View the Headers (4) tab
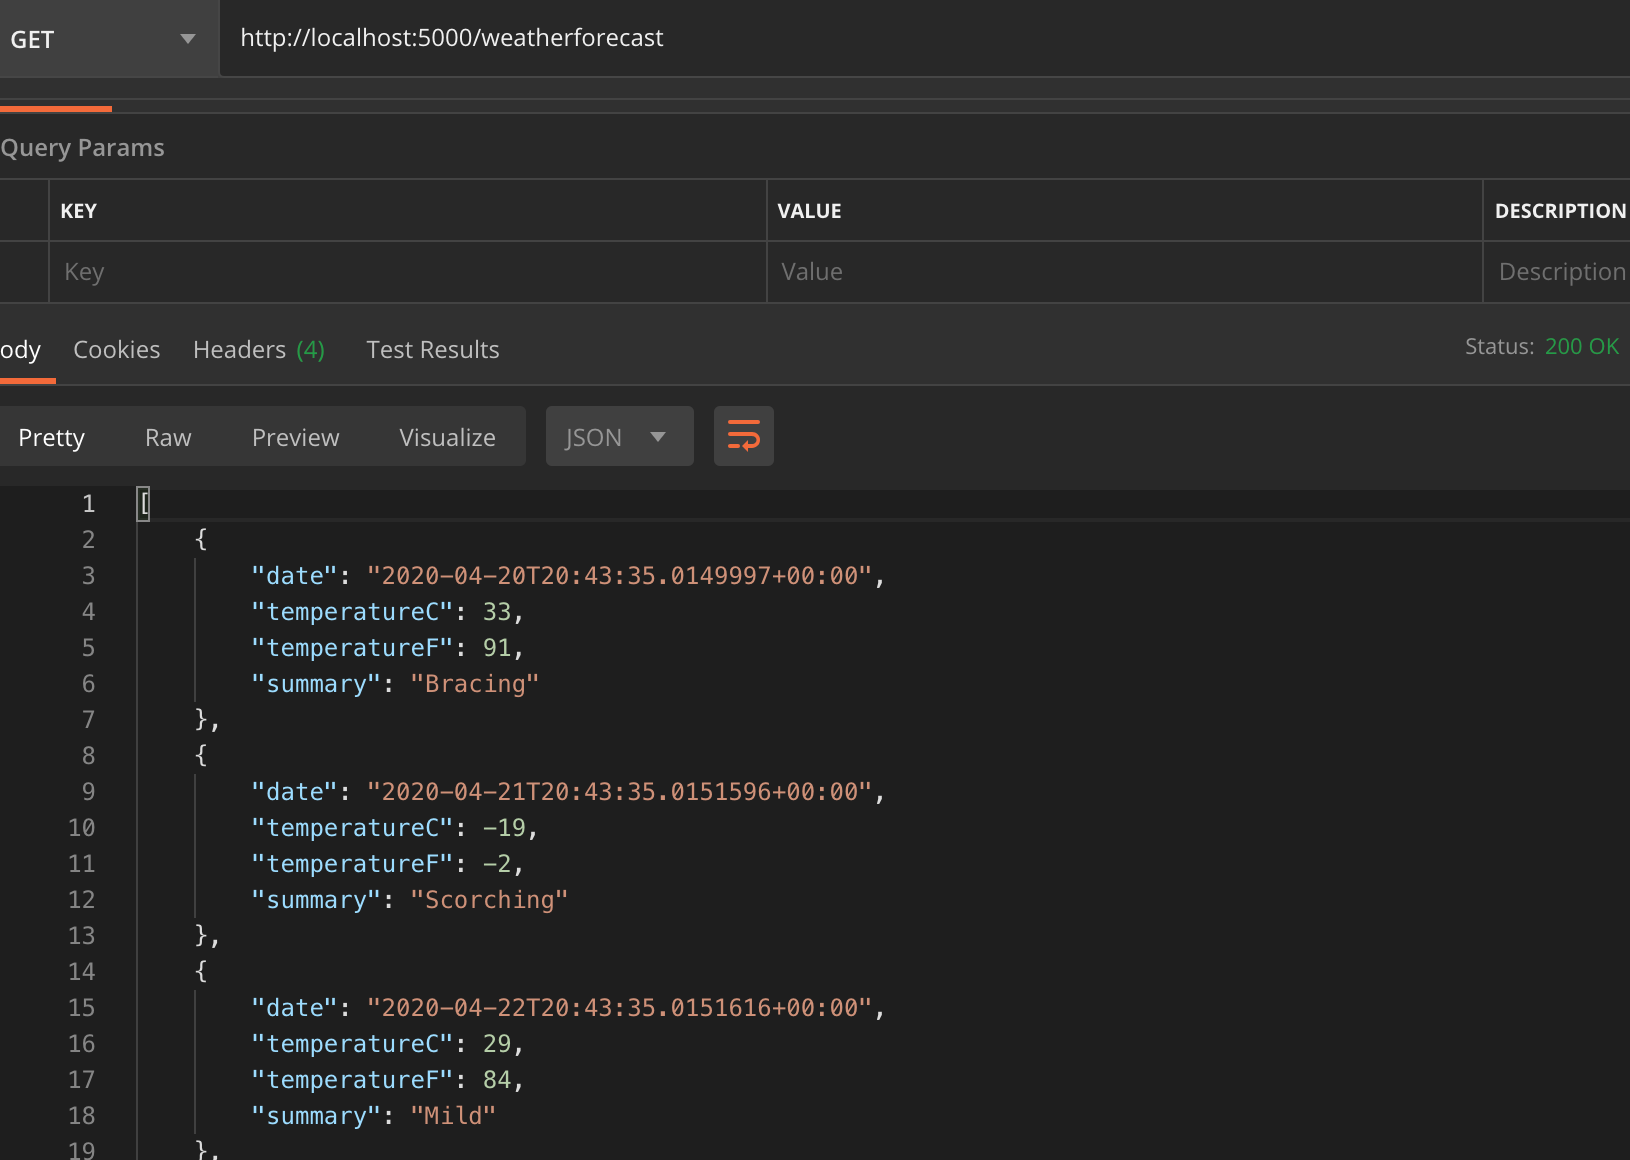The width and height of the screenshot is (1630, 1160). [x=259, y=349]
